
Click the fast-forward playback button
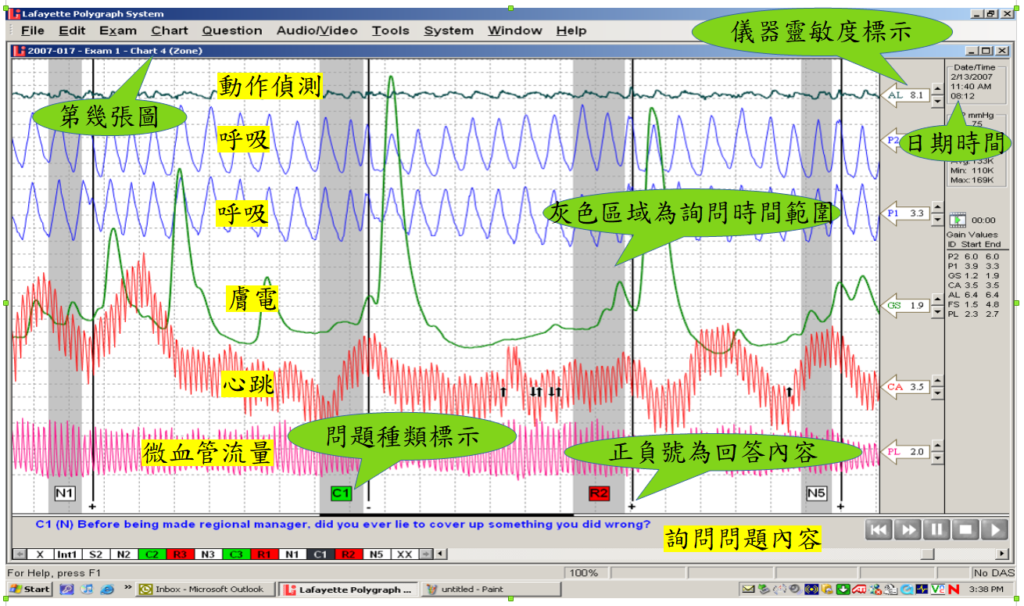tap(908, 530)
